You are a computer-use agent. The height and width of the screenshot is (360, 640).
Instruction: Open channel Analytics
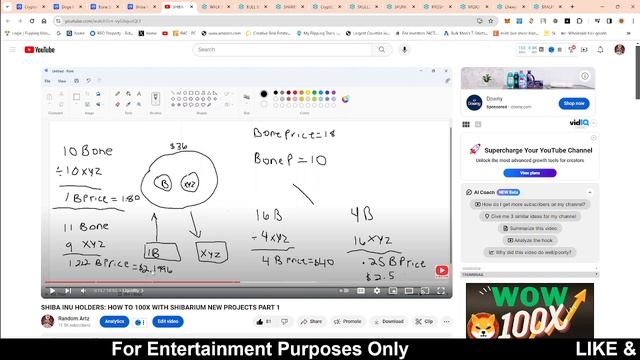(114, 322)
